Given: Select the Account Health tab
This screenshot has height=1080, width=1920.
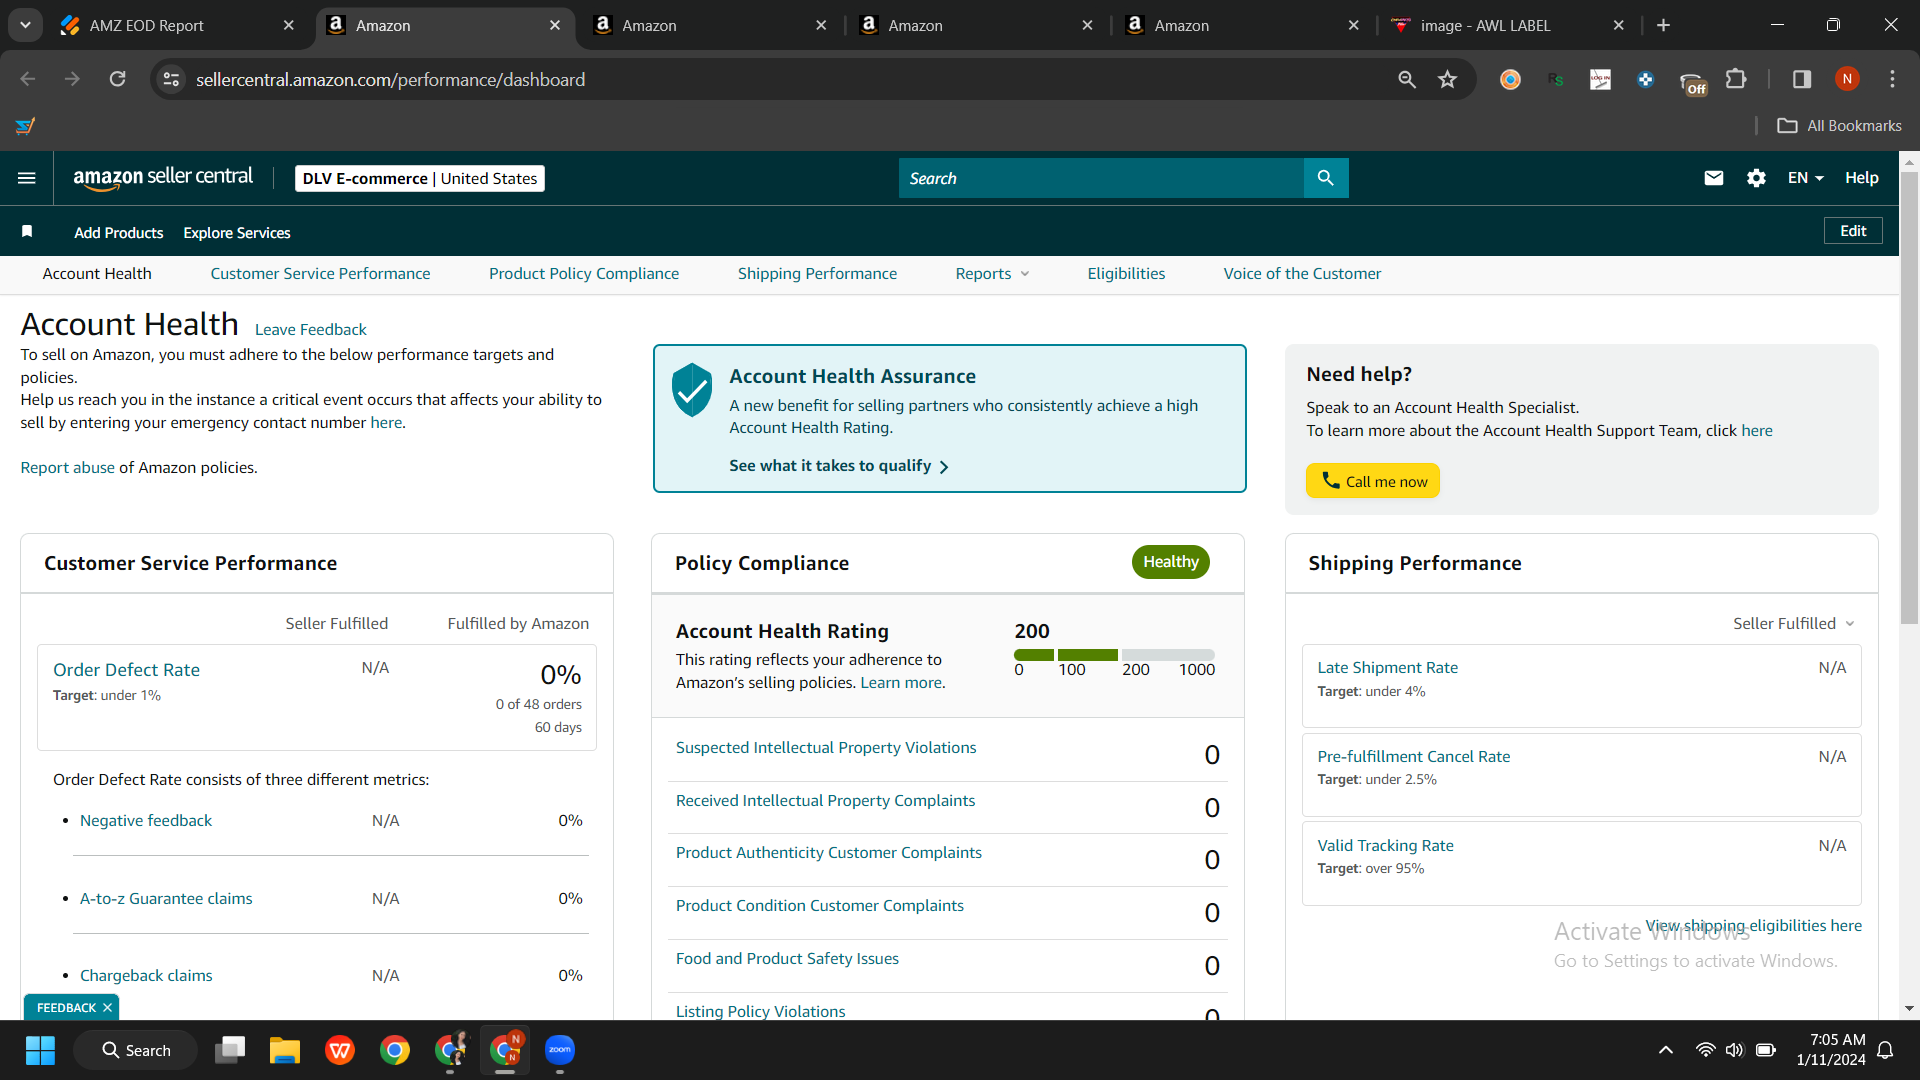Looking at the screenshot, I should 97,274.
